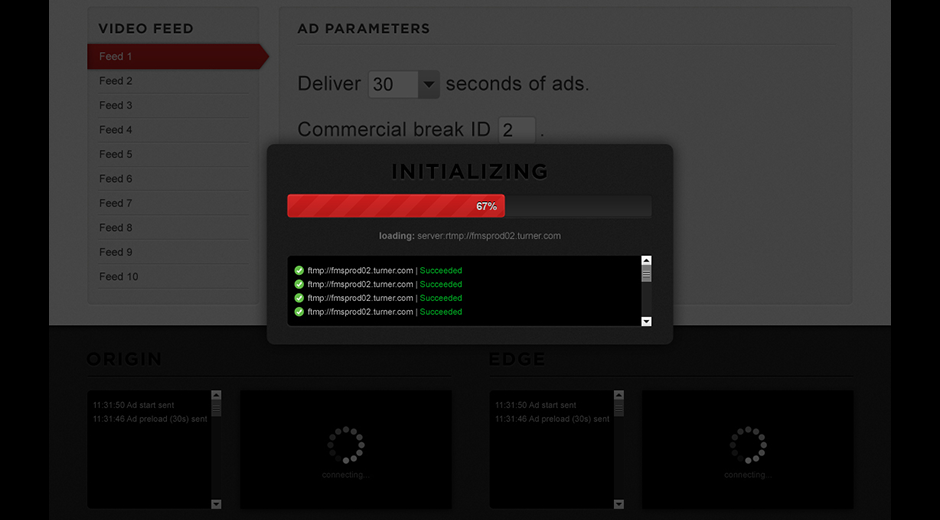Open Feed 10 in the video feed list
The image size is (940, 520).
[119, 276]
